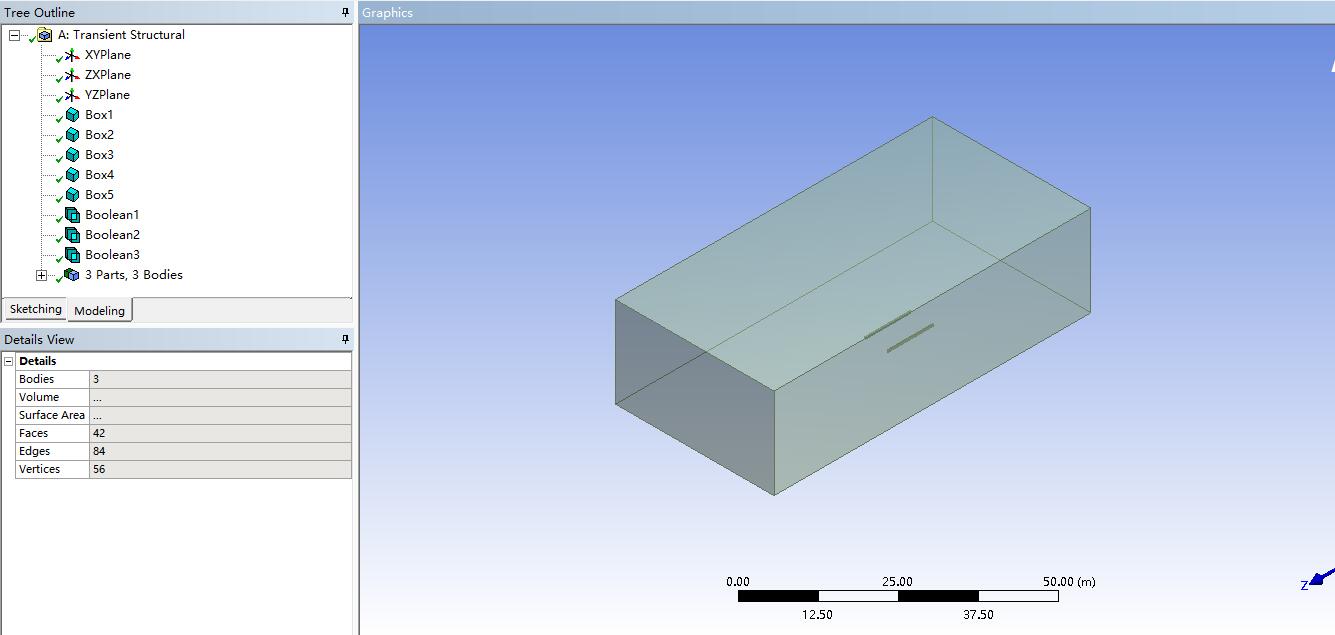Select the YZPlane plane icon

(x=71, y=95)
